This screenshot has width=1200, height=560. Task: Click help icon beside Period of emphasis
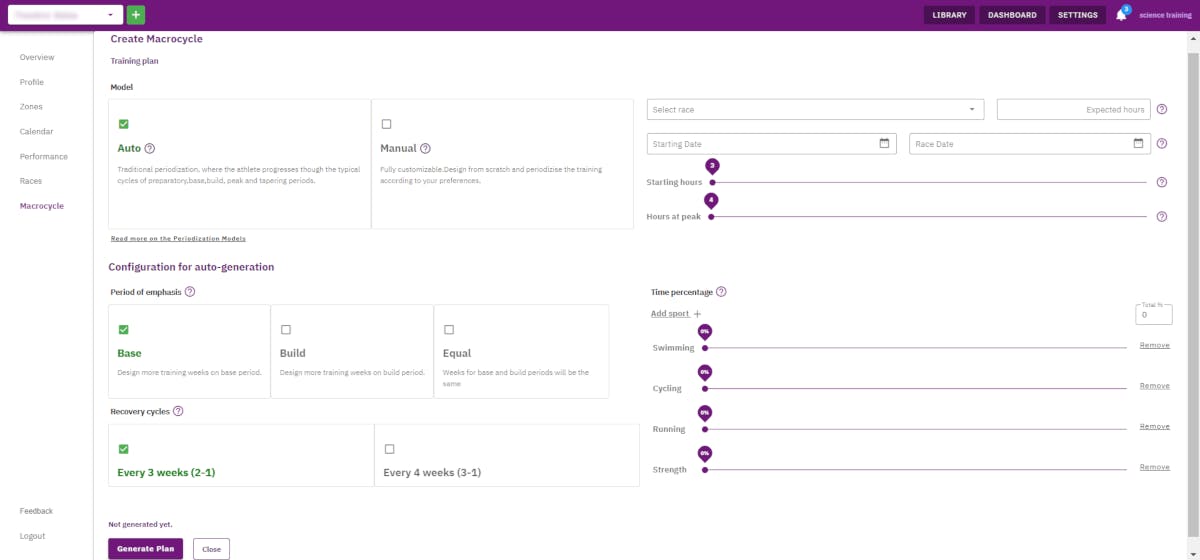point(190,292)
